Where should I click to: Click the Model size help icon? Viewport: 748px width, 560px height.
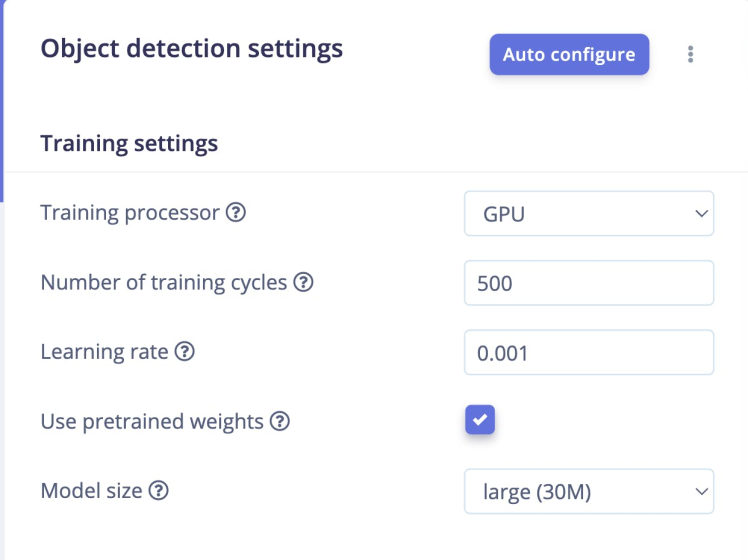coord(158,491)
